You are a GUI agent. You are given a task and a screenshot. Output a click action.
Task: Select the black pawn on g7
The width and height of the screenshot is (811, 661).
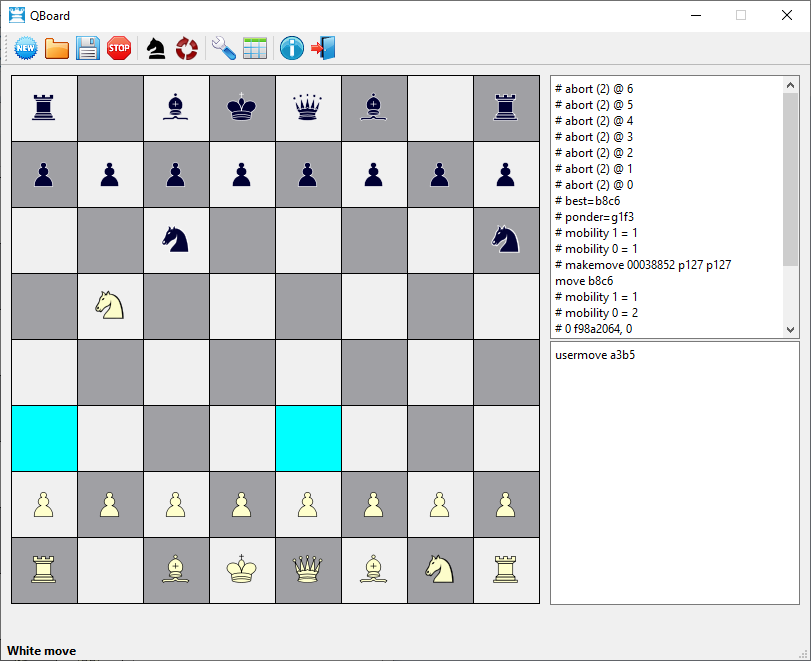coord(440,174)
